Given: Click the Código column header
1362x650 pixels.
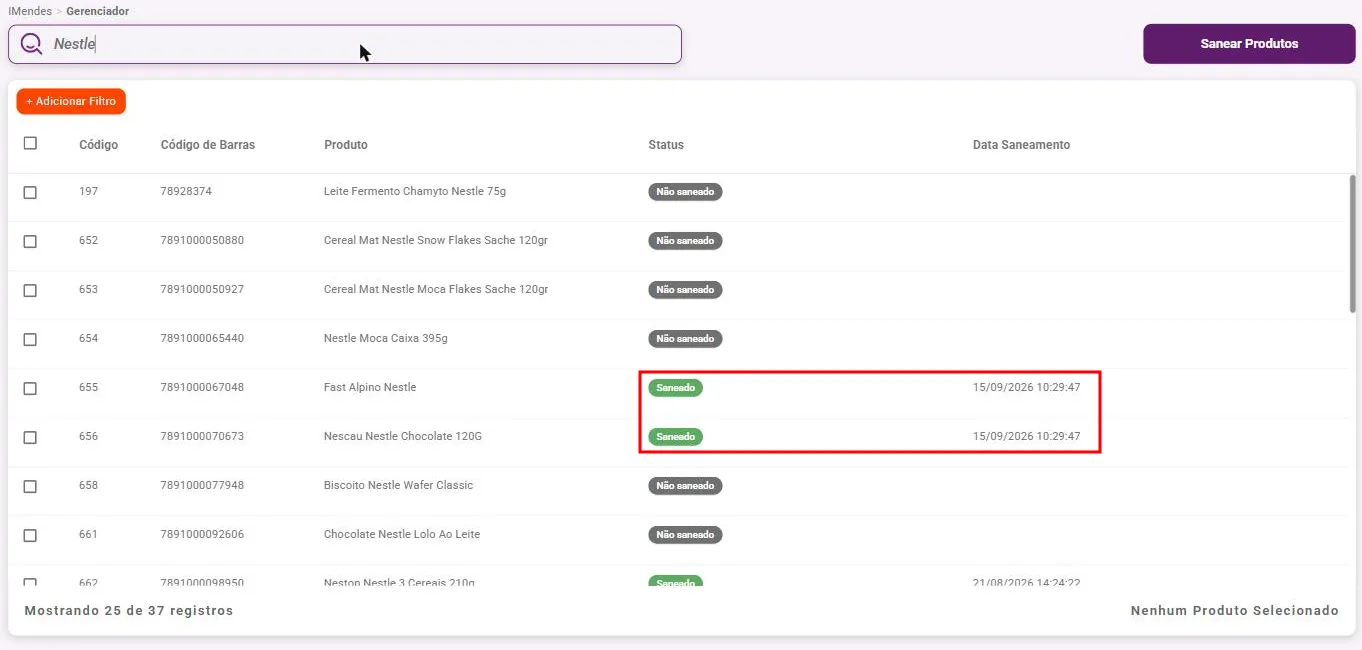Looking at the screenshot, I should coord(98,145).
